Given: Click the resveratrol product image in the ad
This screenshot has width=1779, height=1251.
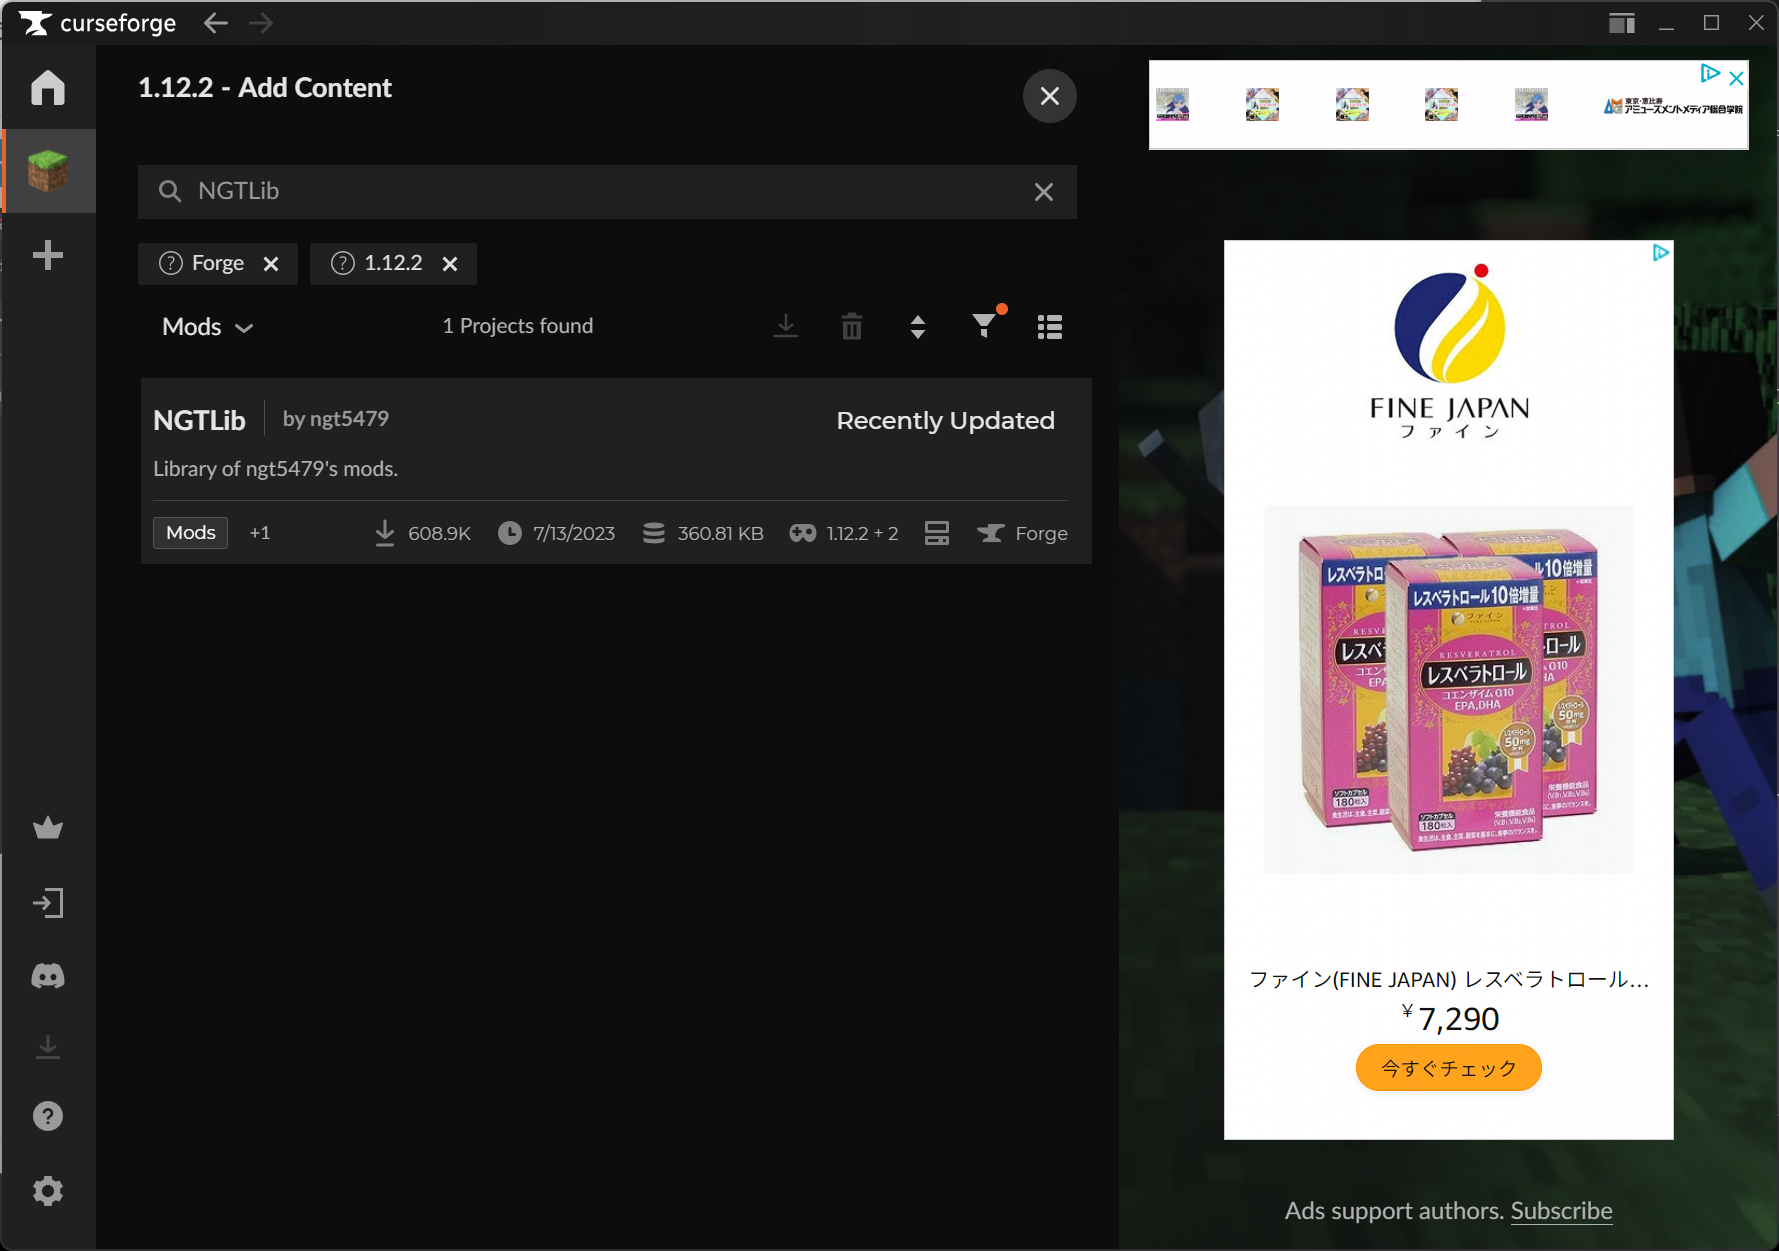Looking at the screenshot, I should click(x=1448, y=690).
